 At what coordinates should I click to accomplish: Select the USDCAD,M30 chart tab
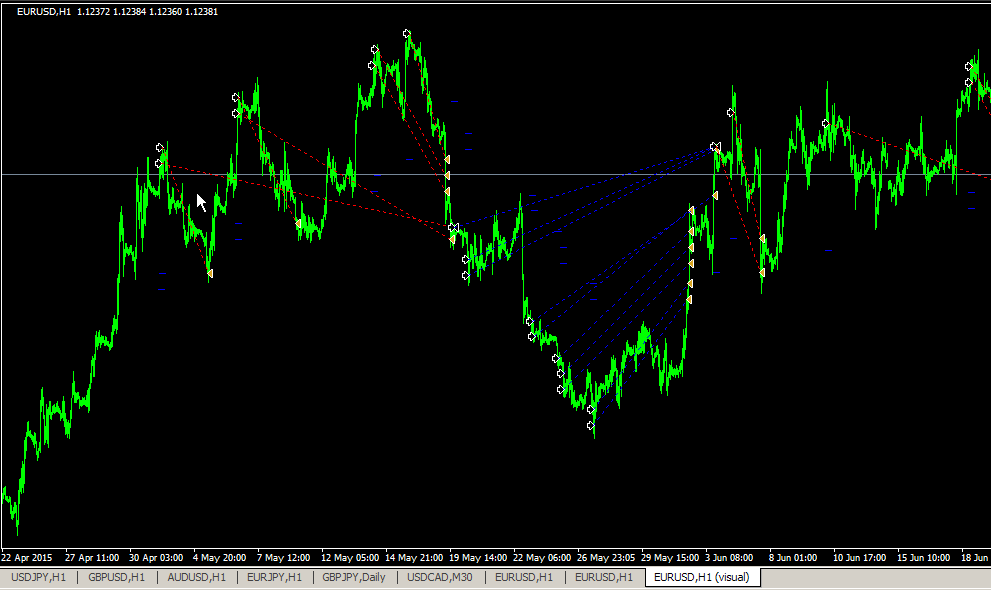click(x=440, y=577)
